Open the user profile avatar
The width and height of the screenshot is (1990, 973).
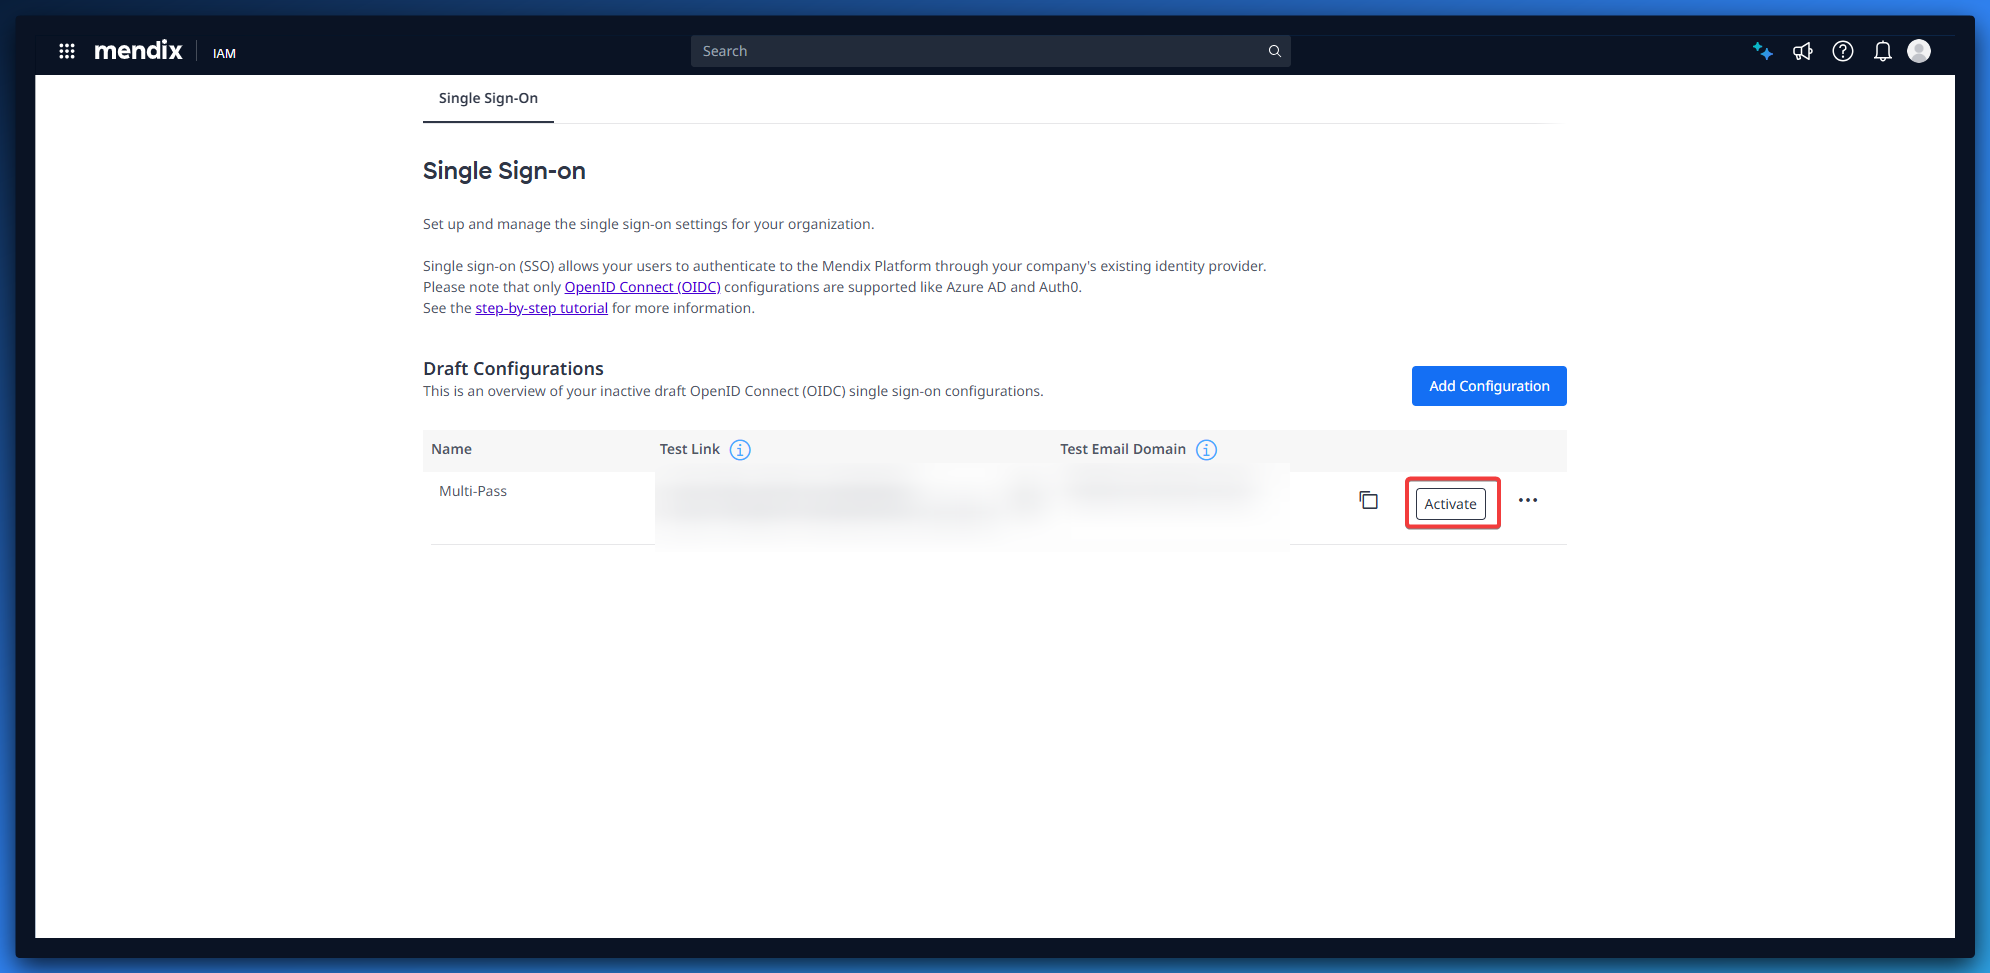point(1918,51)
